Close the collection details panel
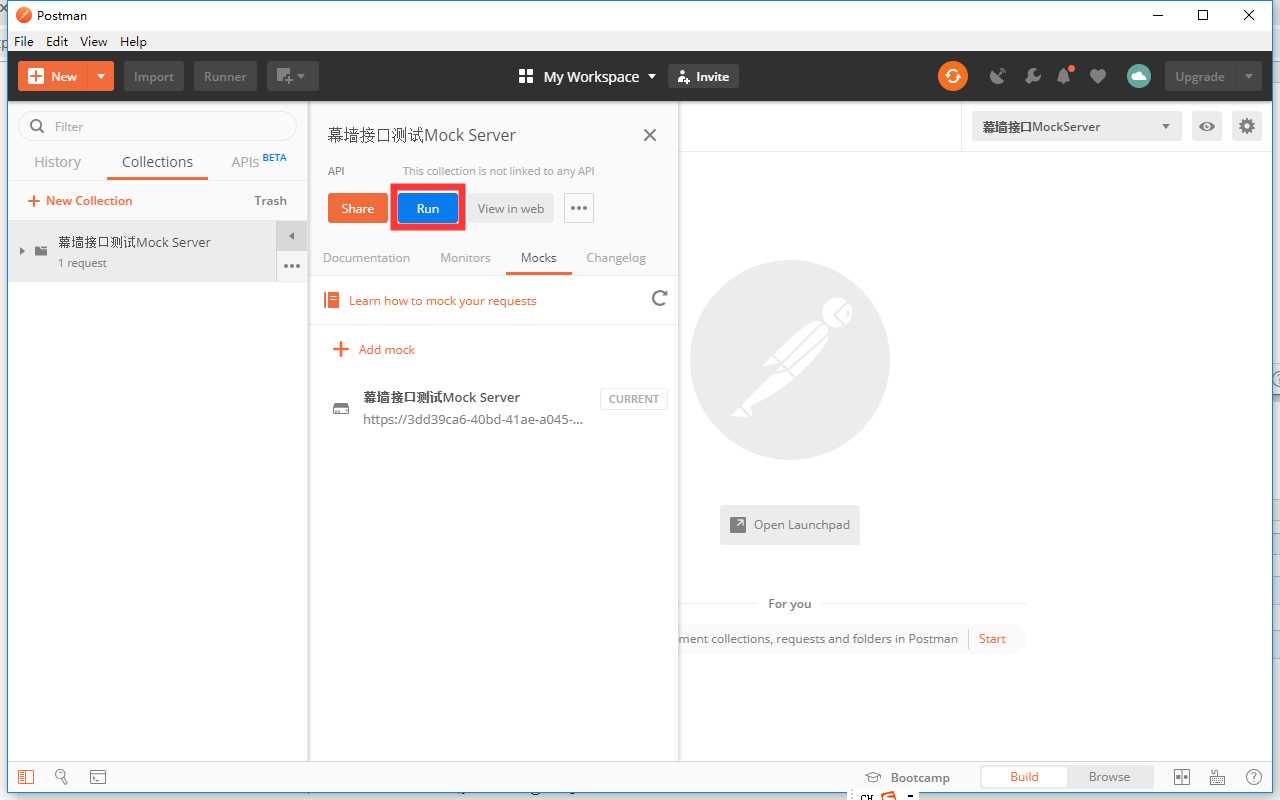Image resolution: width=1280 pixels, height=800 pixels. (x=650, y=135)
